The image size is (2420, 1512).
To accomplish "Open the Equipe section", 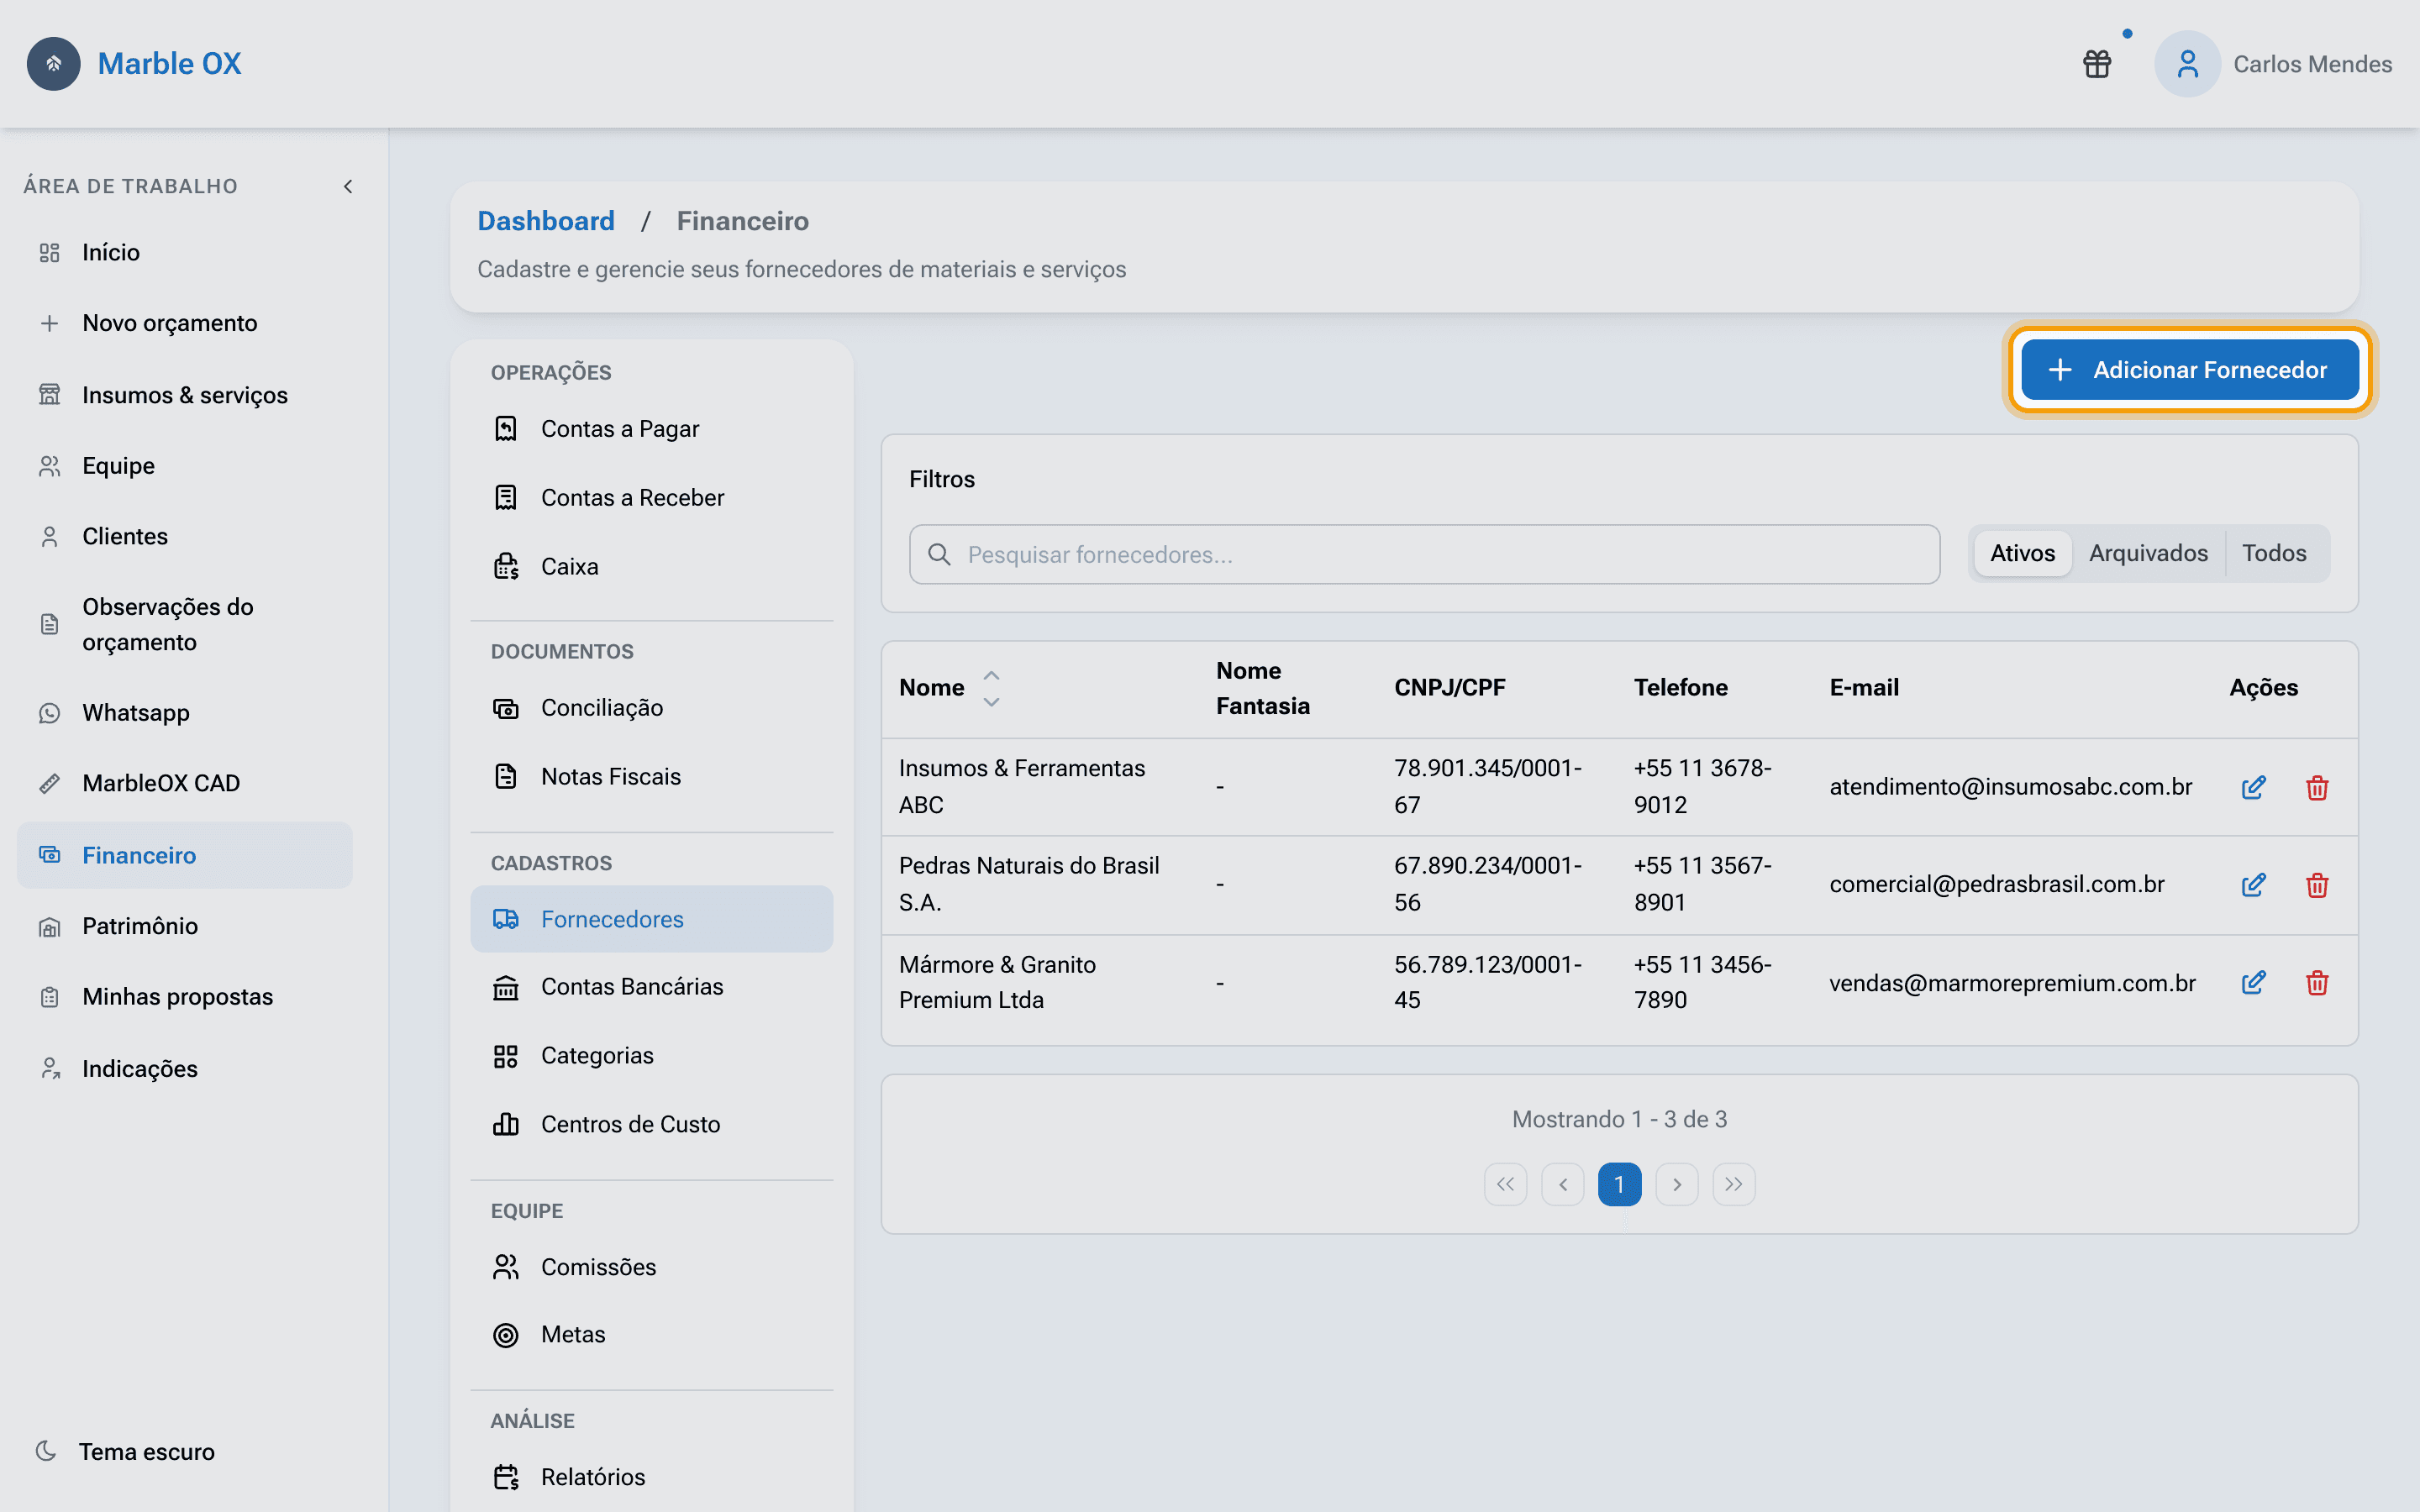I will (185, 466).
